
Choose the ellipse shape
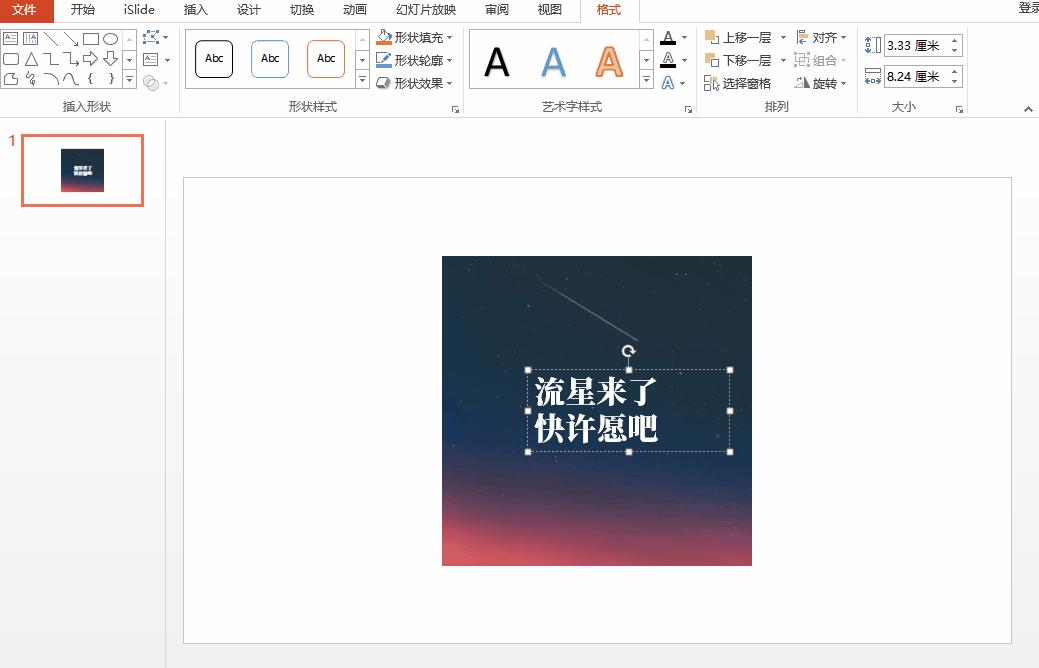[111, 38]
